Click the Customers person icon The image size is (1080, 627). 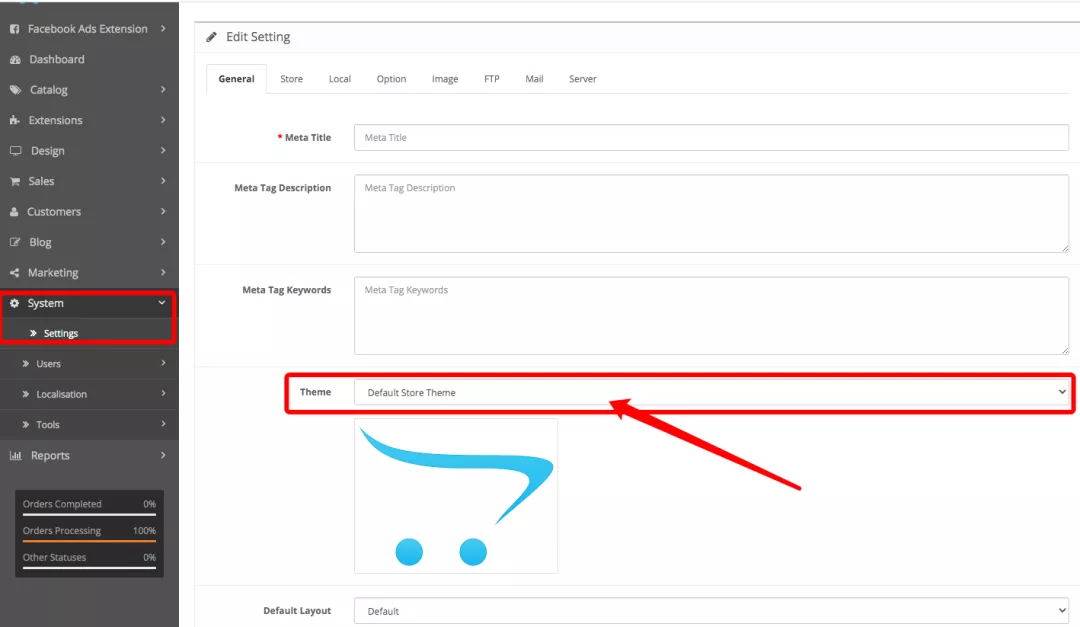tap(14, 212)
